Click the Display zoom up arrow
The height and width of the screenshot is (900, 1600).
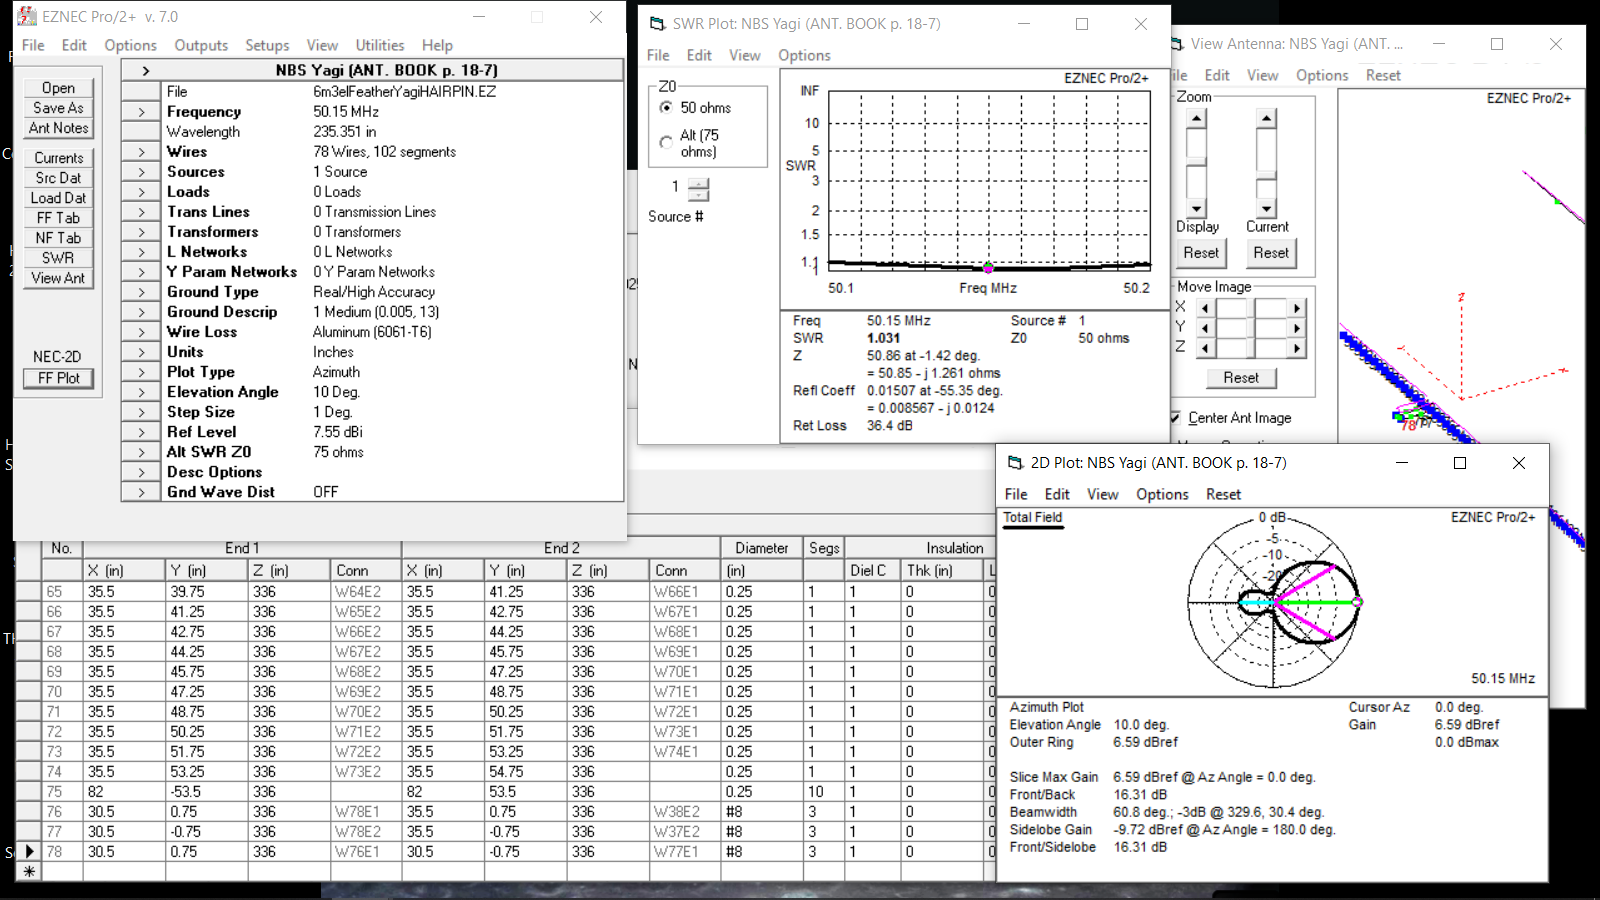1196,116
